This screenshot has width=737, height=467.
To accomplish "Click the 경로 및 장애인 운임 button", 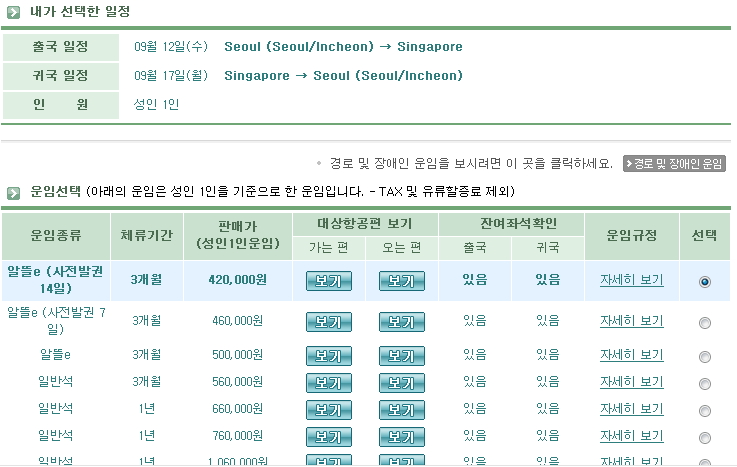I will click(674, 164).
